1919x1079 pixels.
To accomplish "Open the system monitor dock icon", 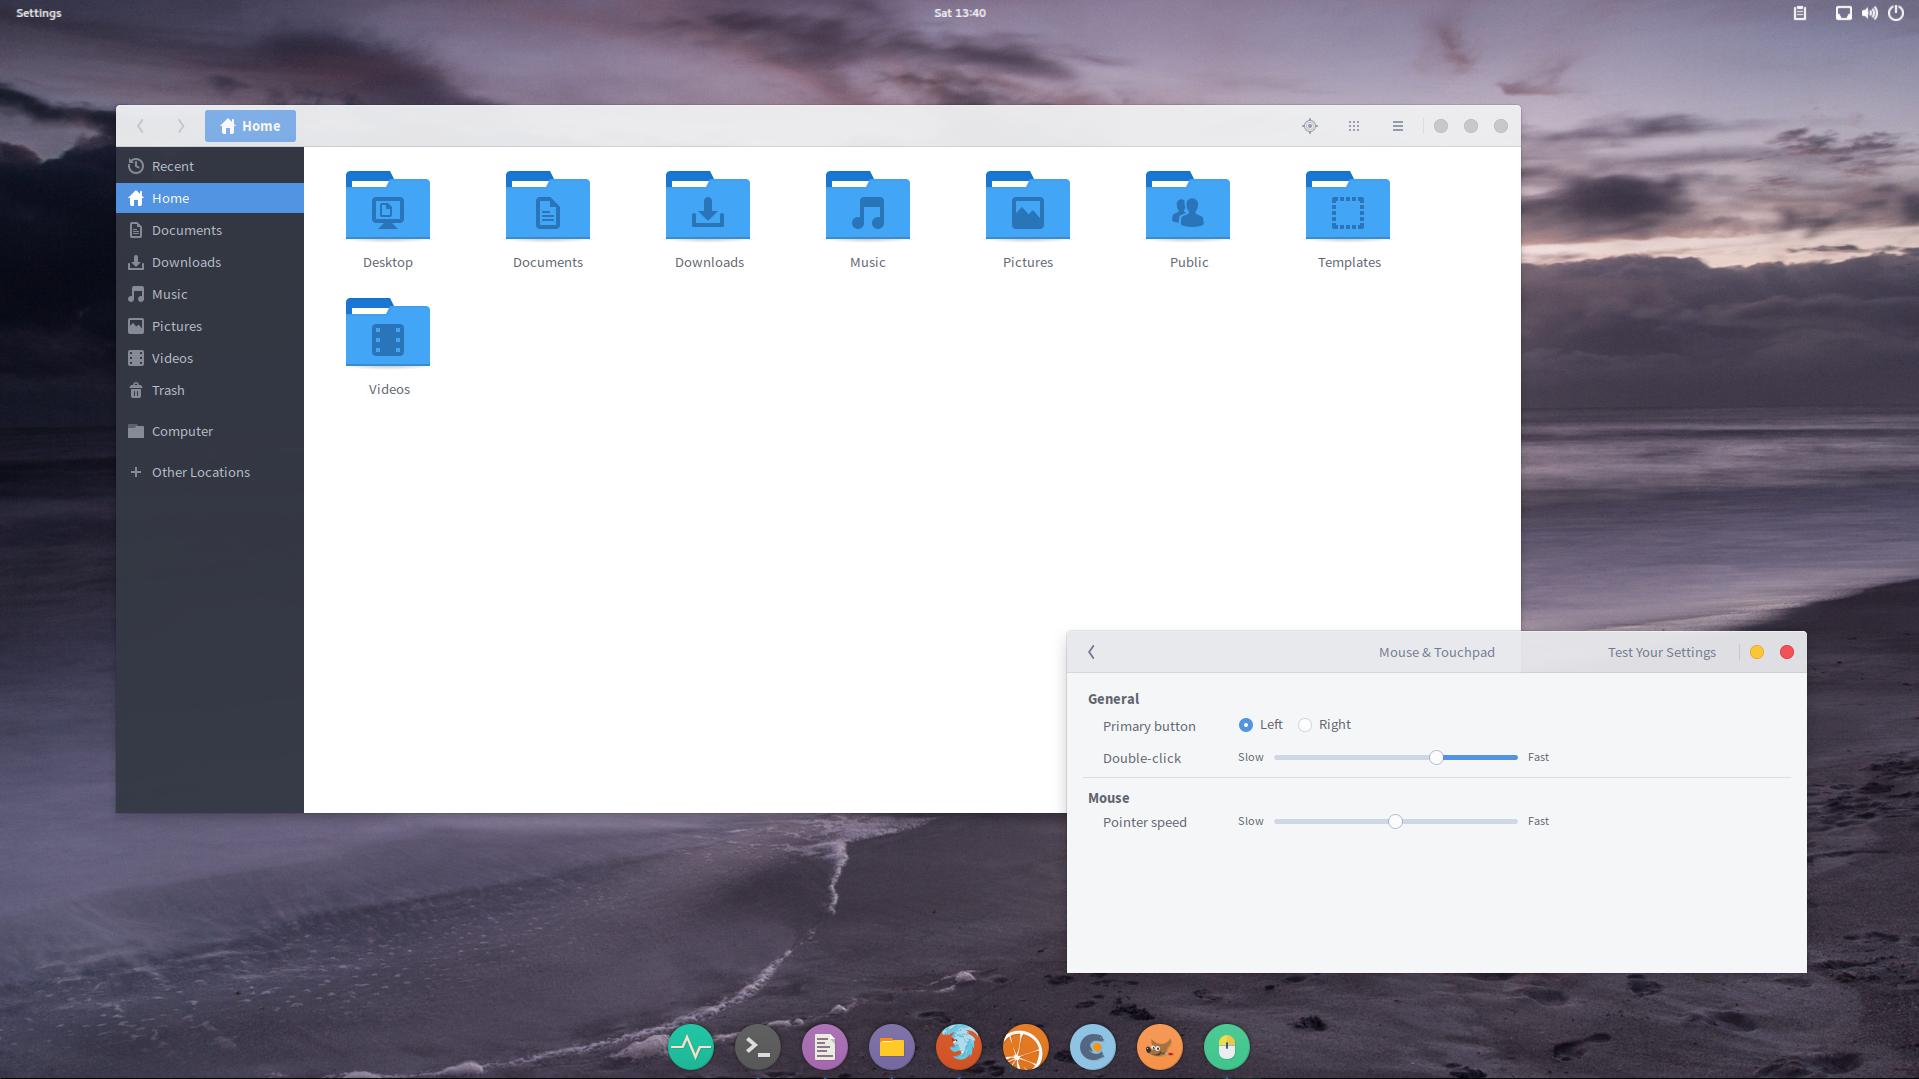I will [691, 1047].
